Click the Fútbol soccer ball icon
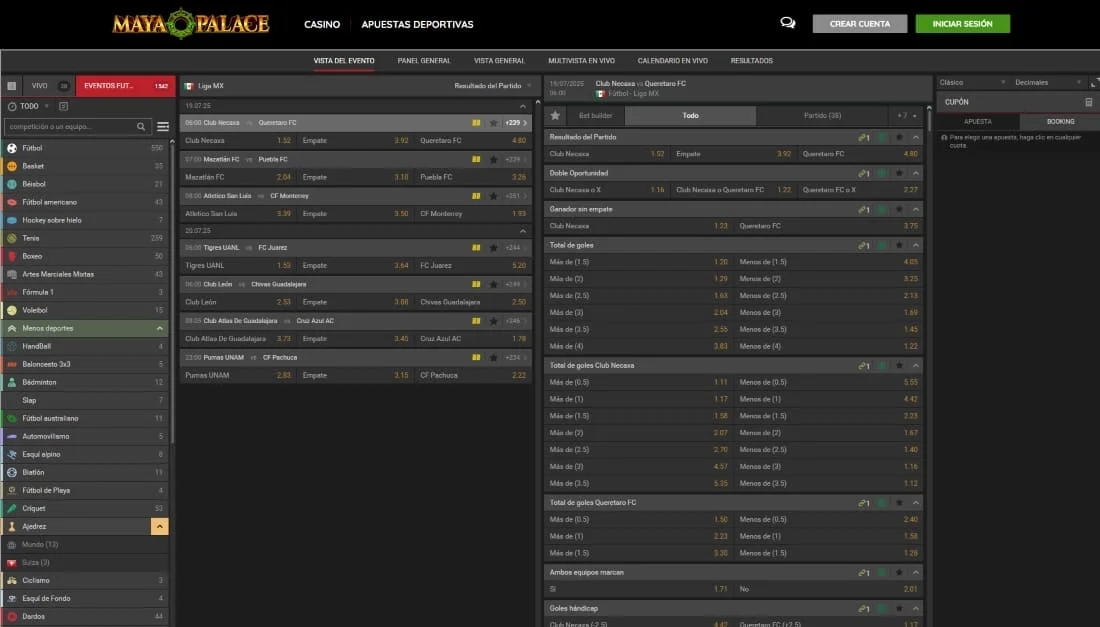The height and width of the screenshot is (627, 1100). 12,148
